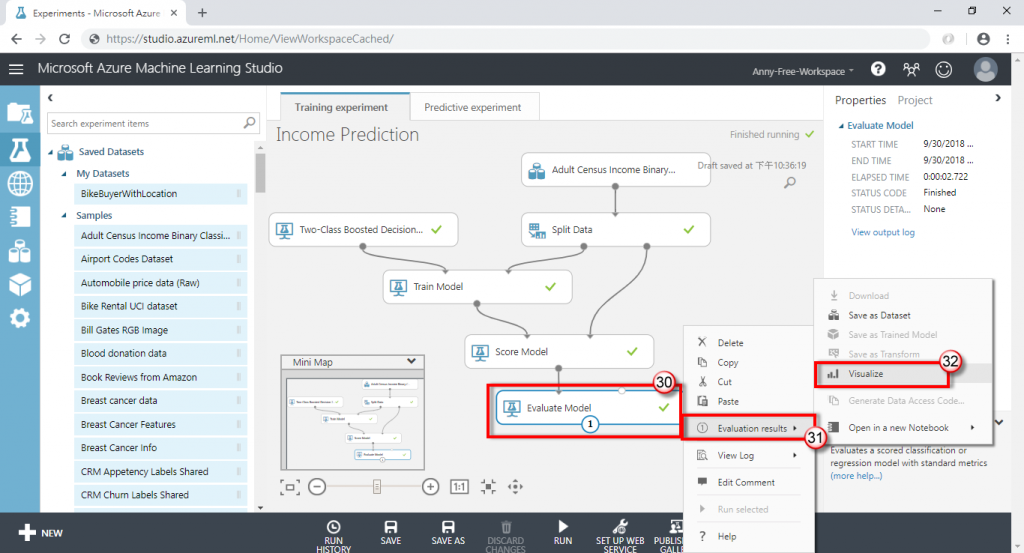
Task: Open Datasets sidebar icon
Action: pyautogui.click(x=20, y=251)
